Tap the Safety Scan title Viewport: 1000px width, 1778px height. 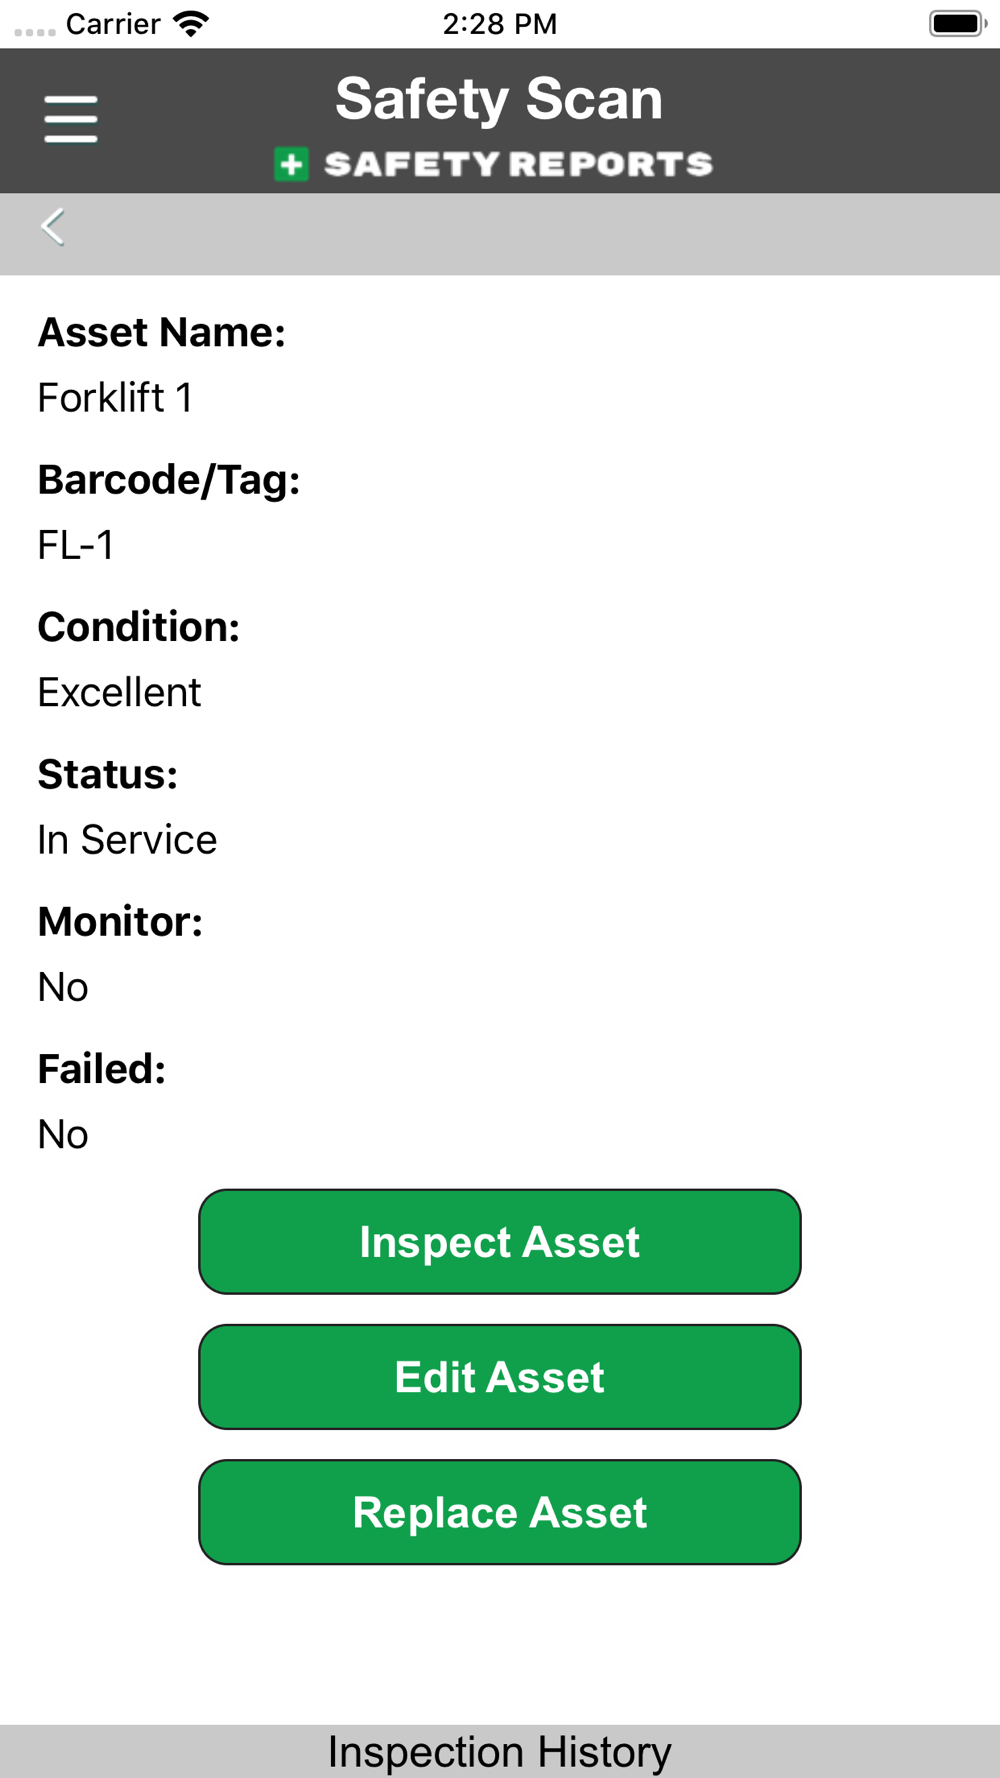point(499,99)
